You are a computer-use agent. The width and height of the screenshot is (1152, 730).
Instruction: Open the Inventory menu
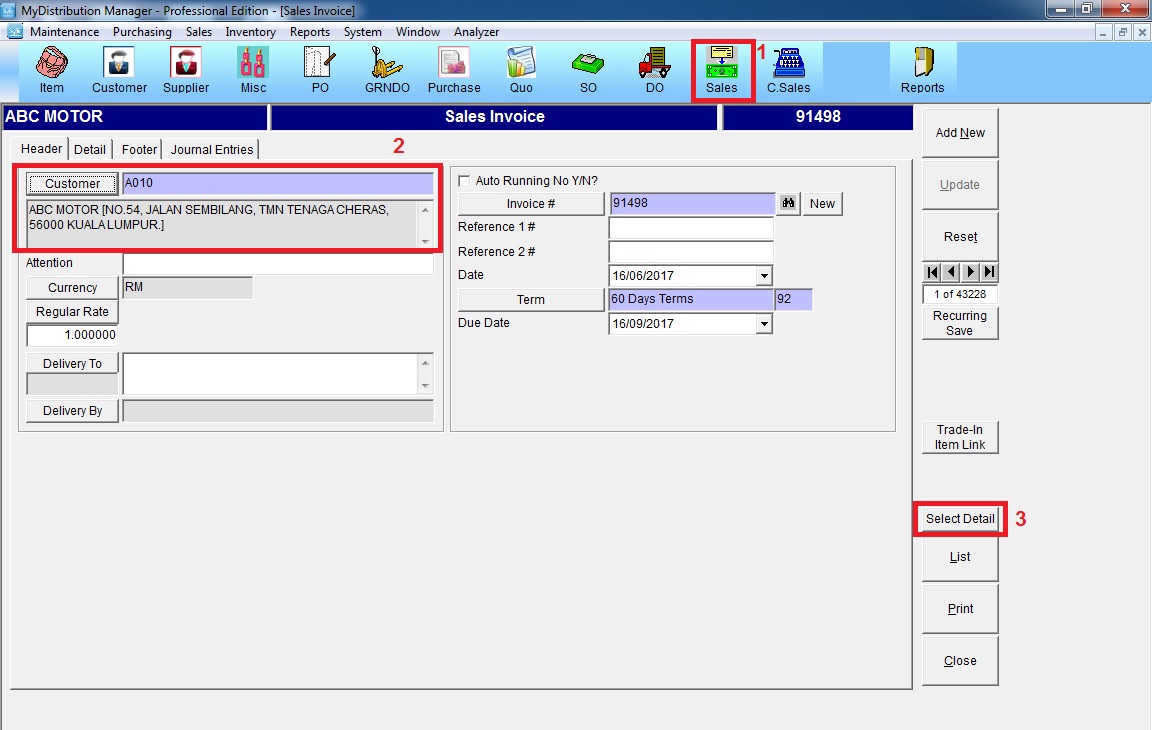(250, 32)
